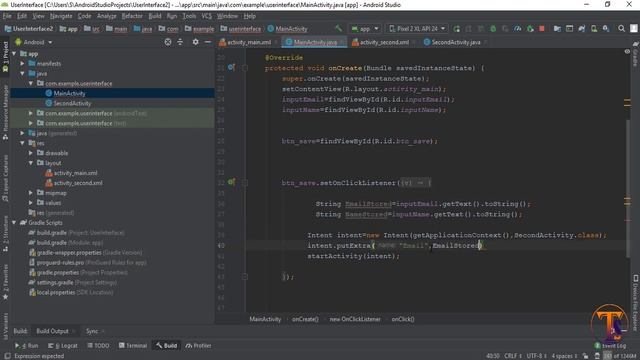Click the Sync Project with Gradle icon

point(582,29)
